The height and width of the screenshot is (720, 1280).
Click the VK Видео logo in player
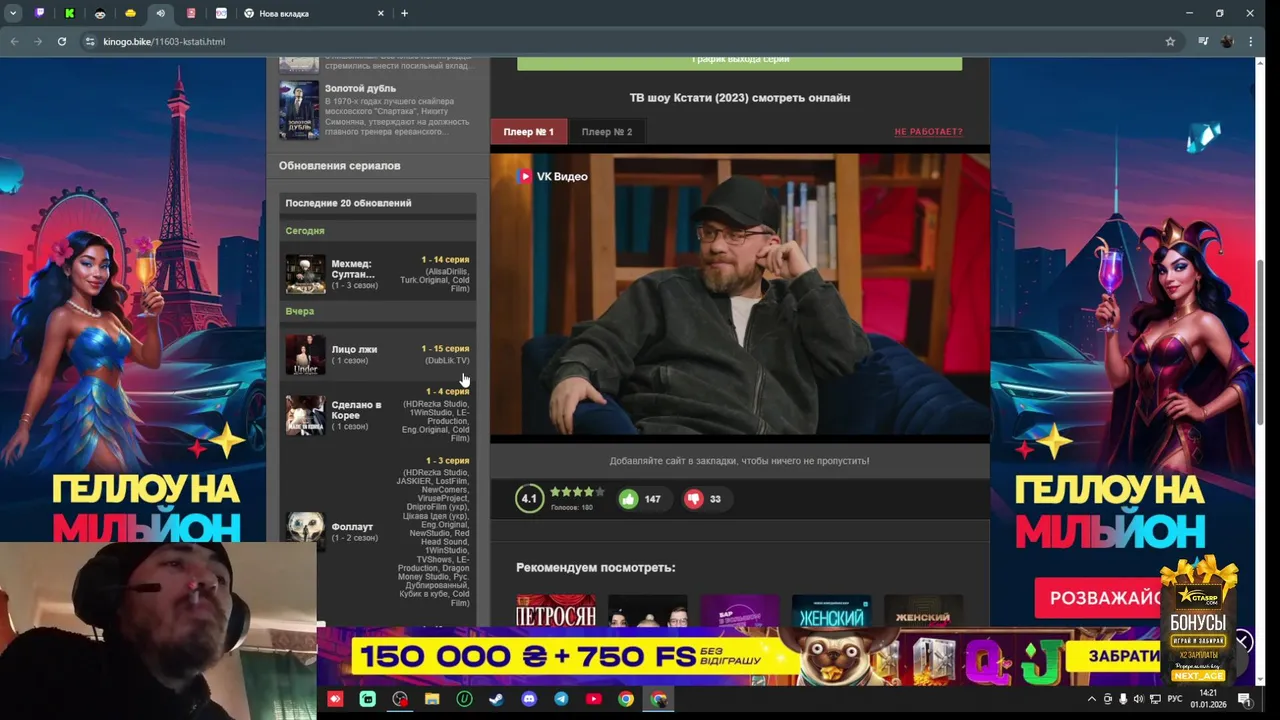(x=552, y=176)
